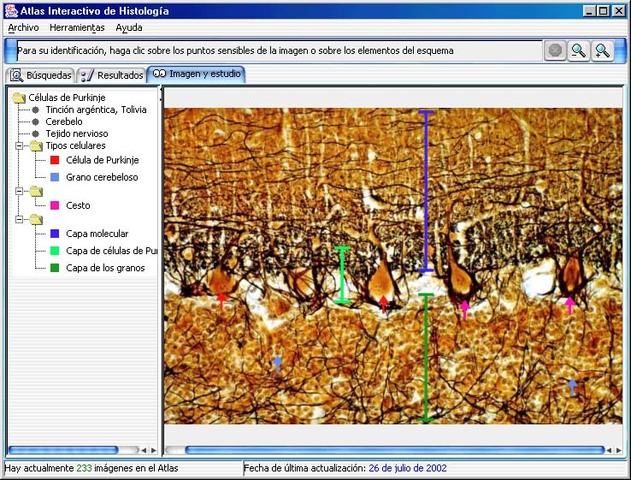The height and width of the screenshot is (480, 631).
Task: Click the image panel scroll left arrow
Action: coord(609,450)
